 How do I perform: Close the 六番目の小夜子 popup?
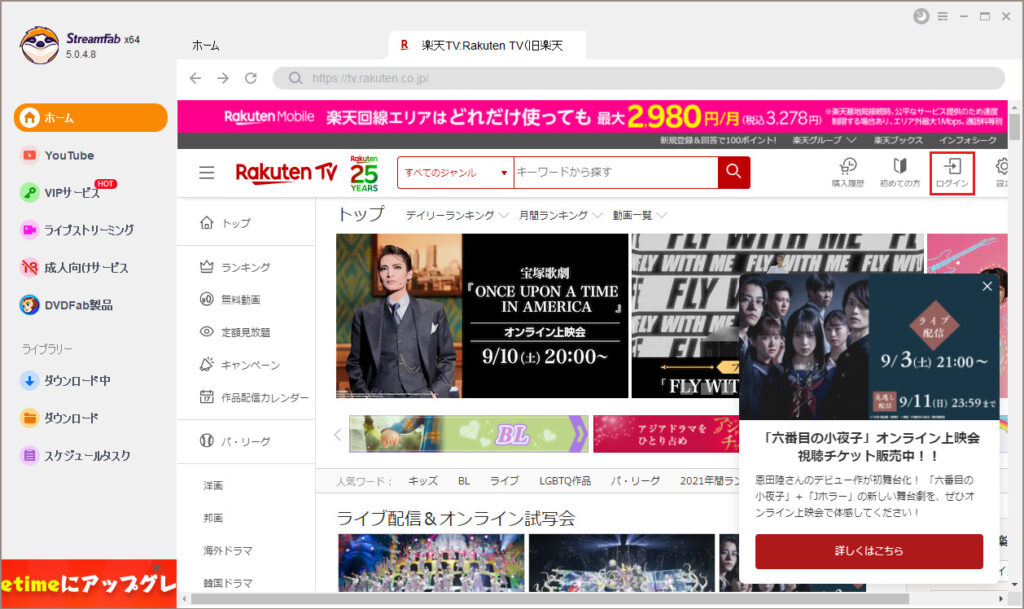click(x=987, y=287)
